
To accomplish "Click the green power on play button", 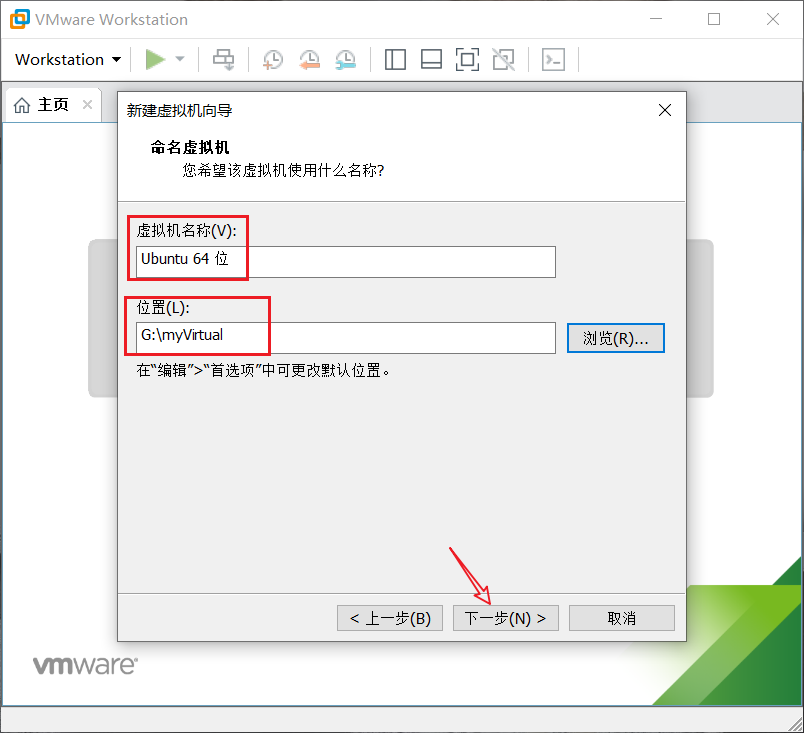I will (155, 59).
